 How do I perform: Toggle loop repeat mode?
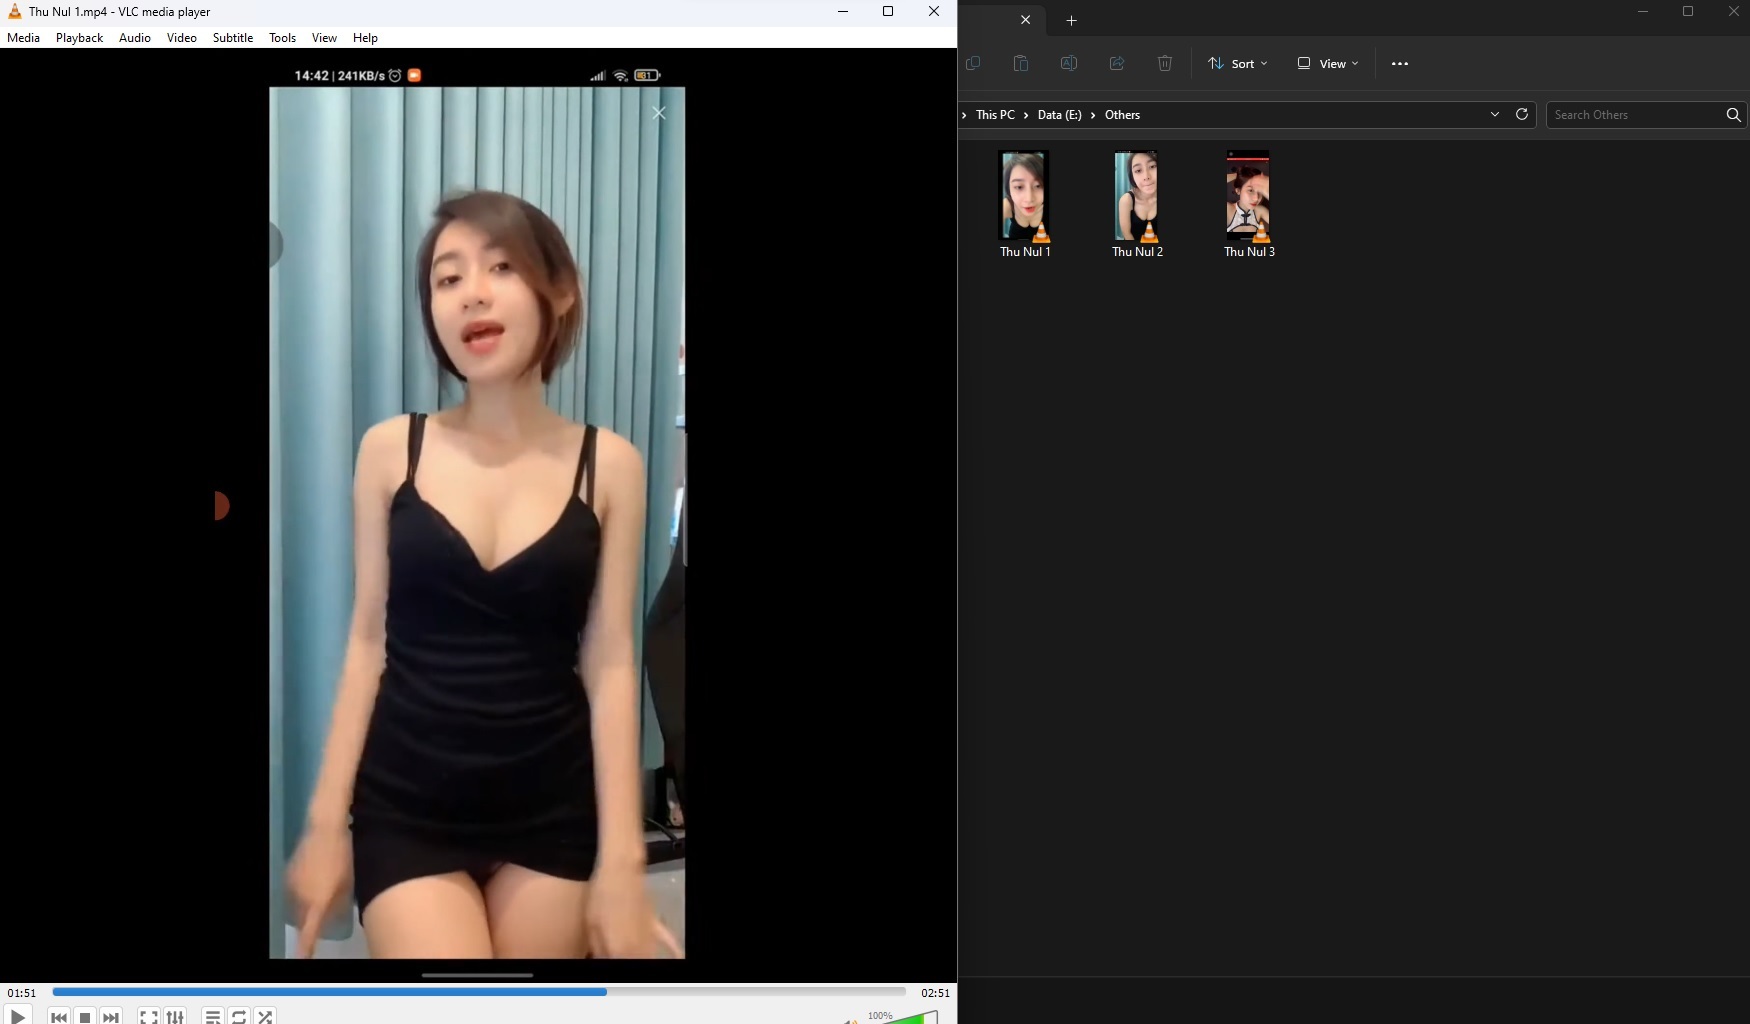pos(239,1017)
